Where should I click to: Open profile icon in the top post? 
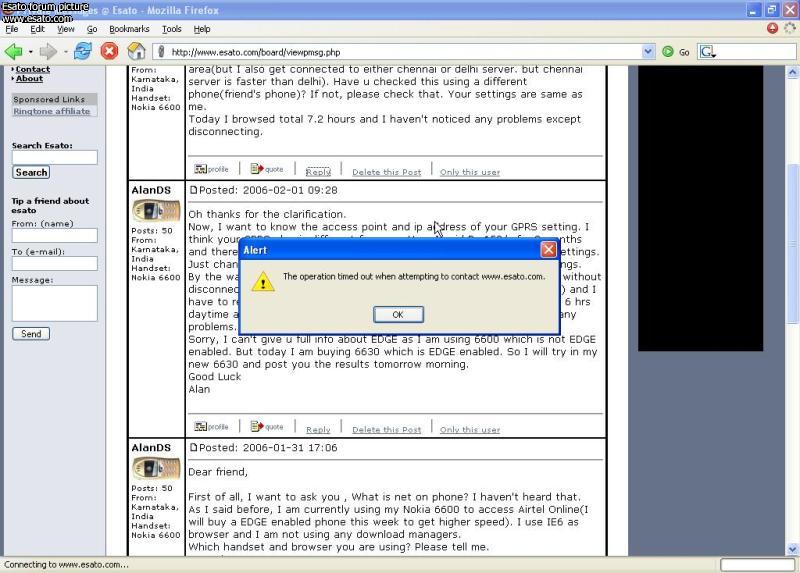point(211,169)
